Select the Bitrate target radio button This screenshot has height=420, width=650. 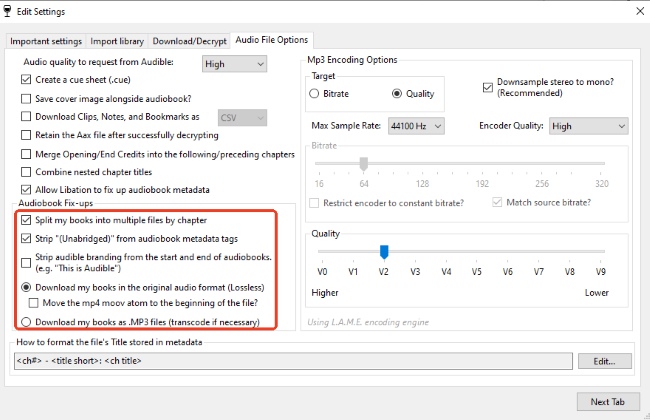click(314, 93)
